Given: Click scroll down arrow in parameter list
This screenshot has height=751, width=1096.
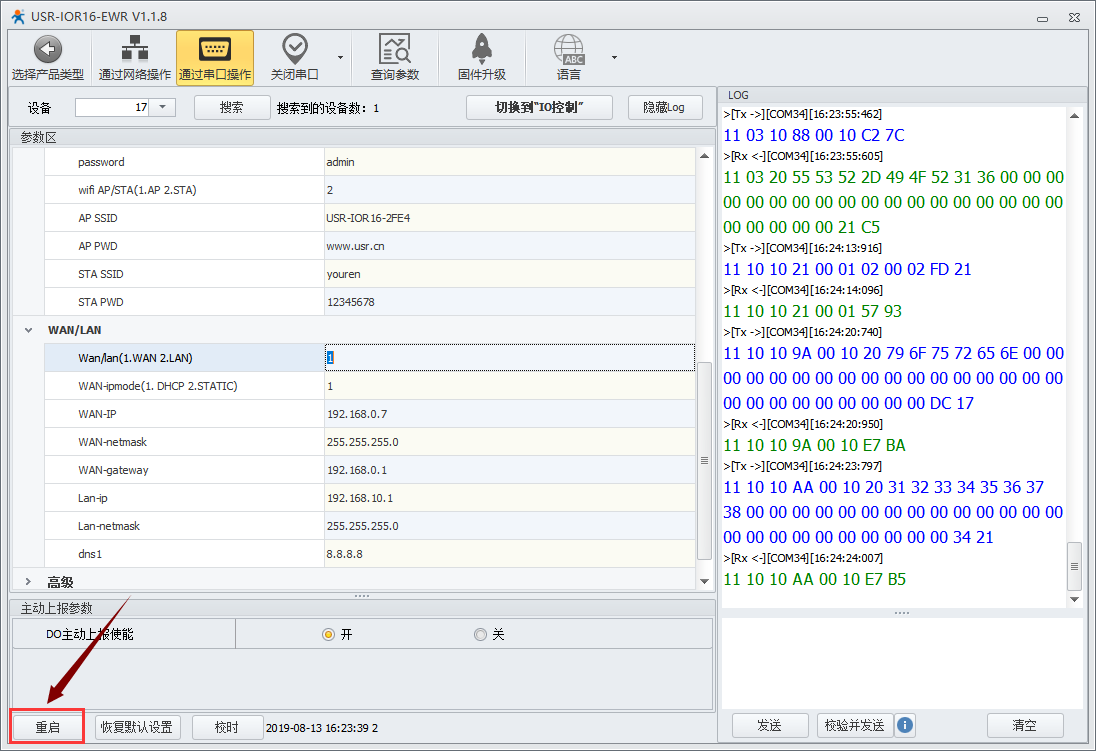Looking at the screenshot, I should [x=704, y=581].
